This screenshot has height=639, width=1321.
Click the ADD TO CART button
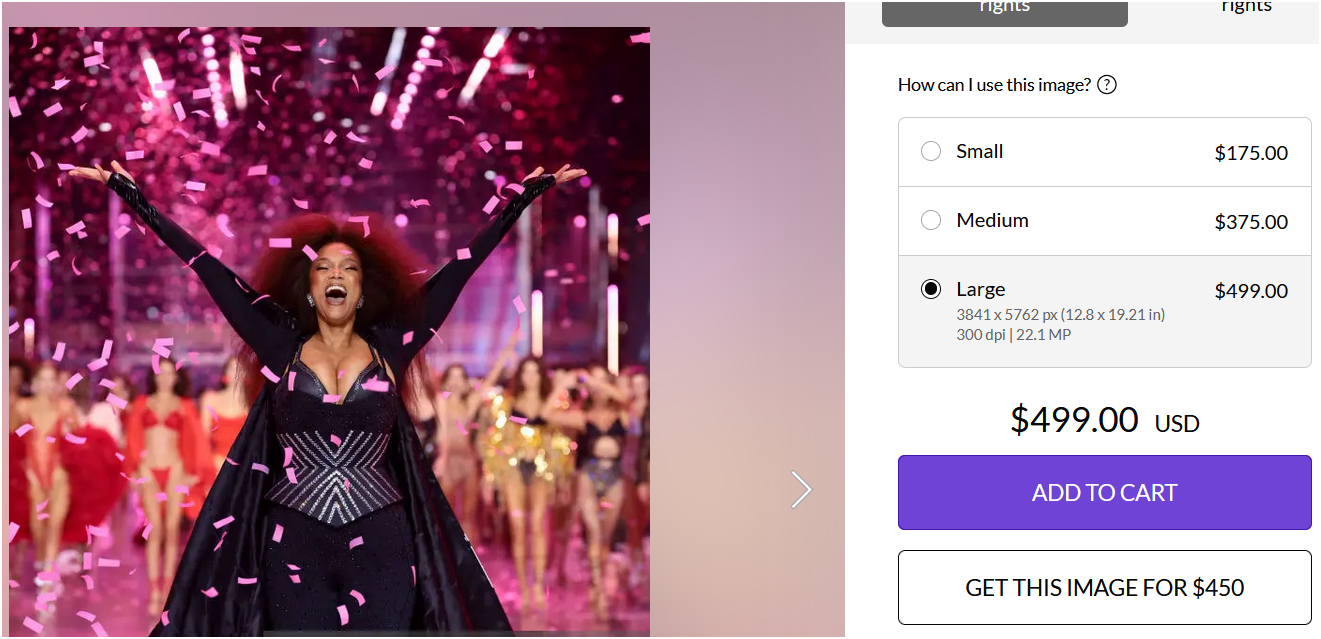pyautogui.click(x=1104, y=492)
